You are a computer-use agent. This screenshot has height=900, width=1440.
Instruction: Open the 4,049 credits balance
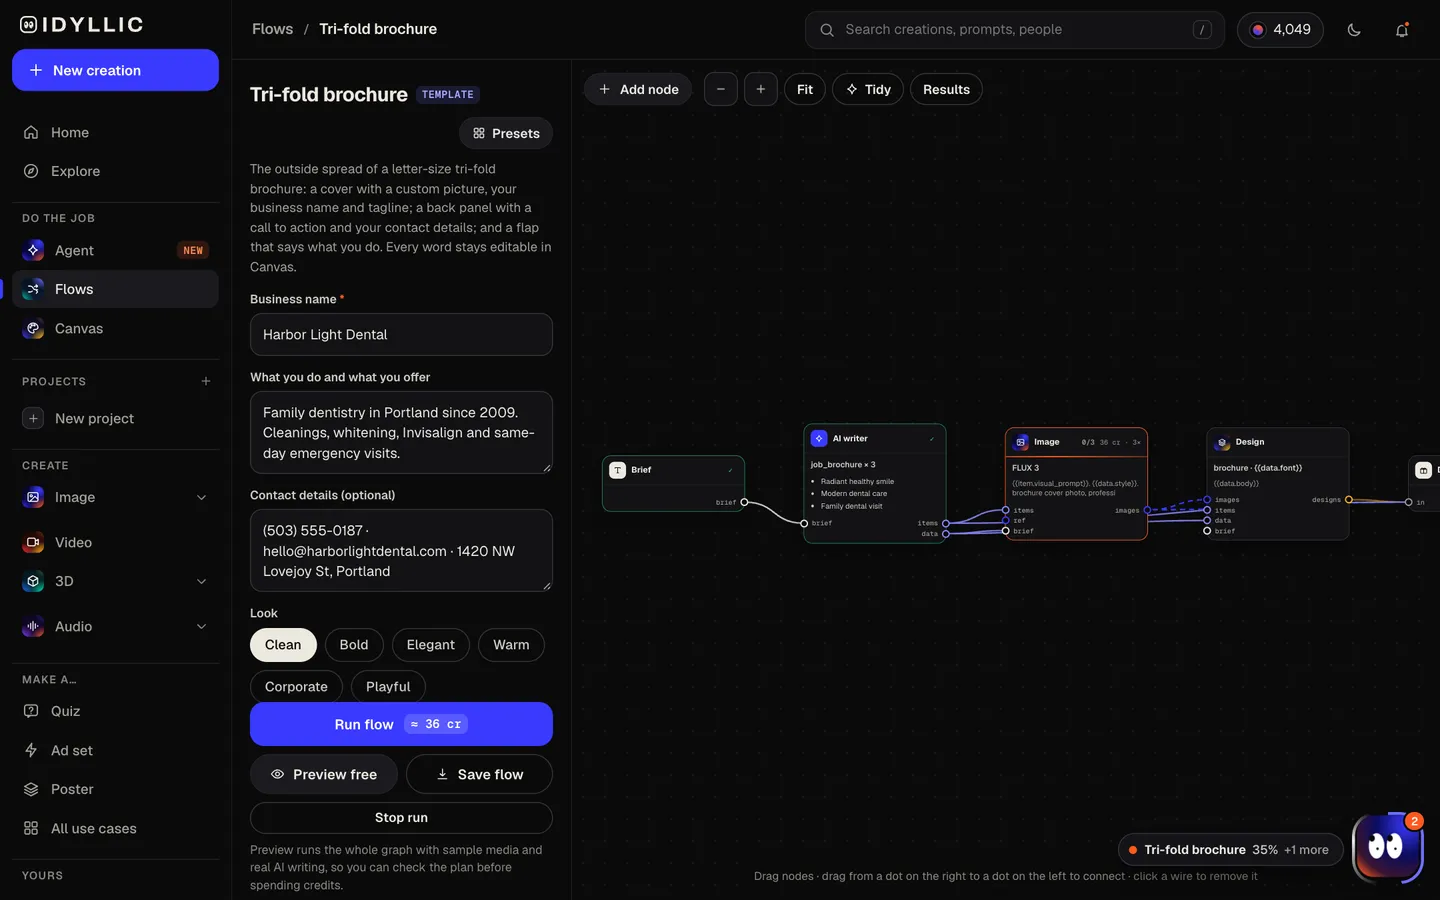pyautogui.click(x=1280, y=30)
